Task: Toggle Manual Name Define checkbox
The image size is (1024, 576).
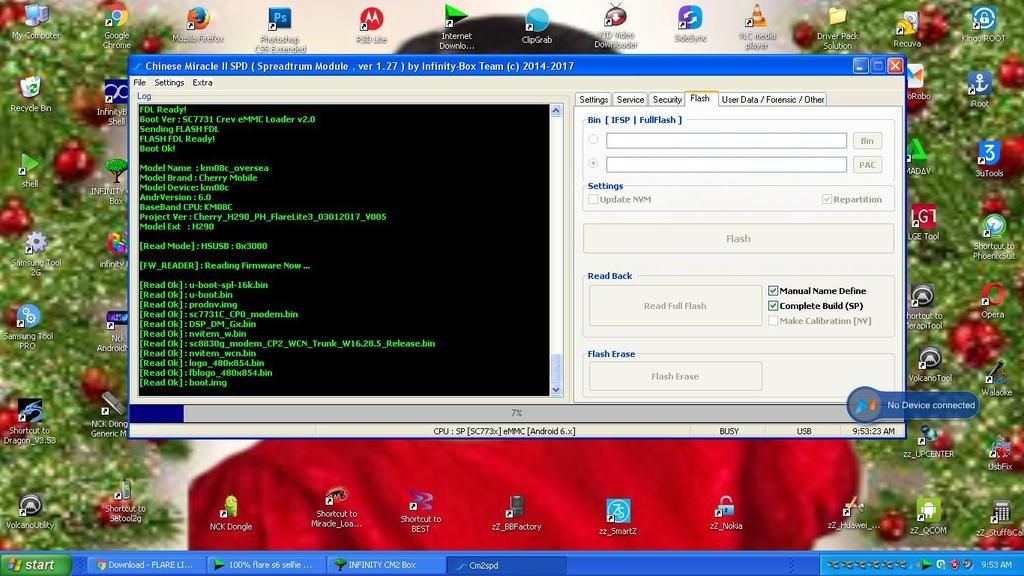Action: click(773, 291)
